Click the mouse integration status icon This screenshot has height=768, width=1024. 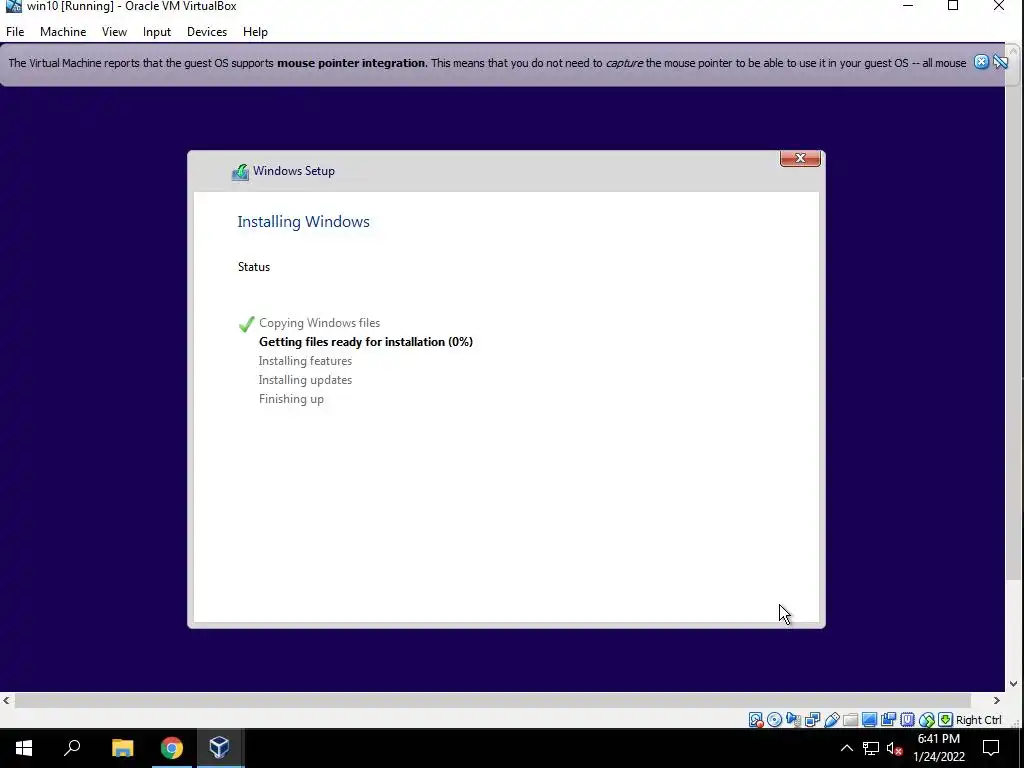[x=926, y=720]
